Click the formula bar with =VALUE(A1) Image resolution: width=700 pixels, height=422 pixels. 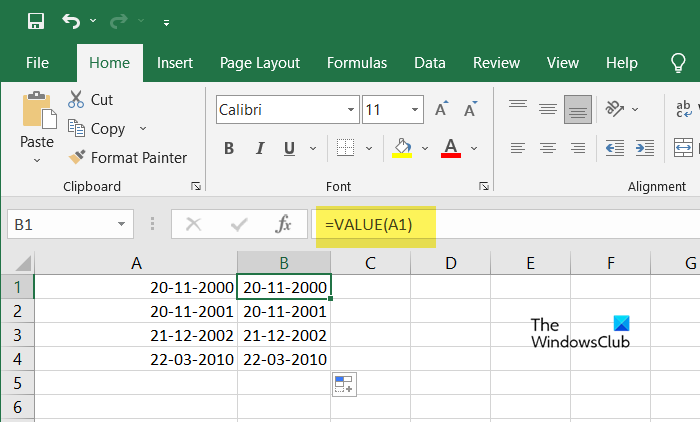coord(504,224)
